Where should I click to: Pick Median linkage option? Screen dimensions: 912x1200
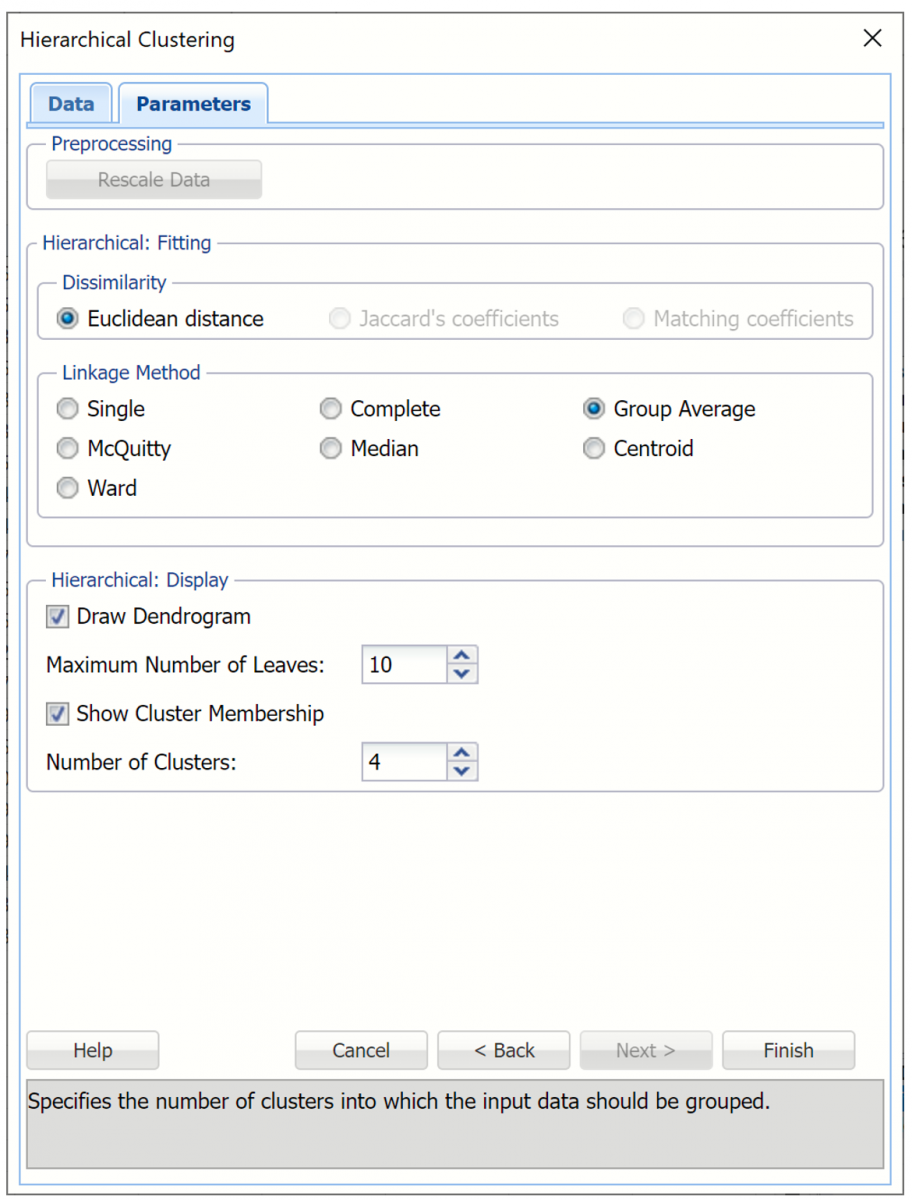point(331,449)
